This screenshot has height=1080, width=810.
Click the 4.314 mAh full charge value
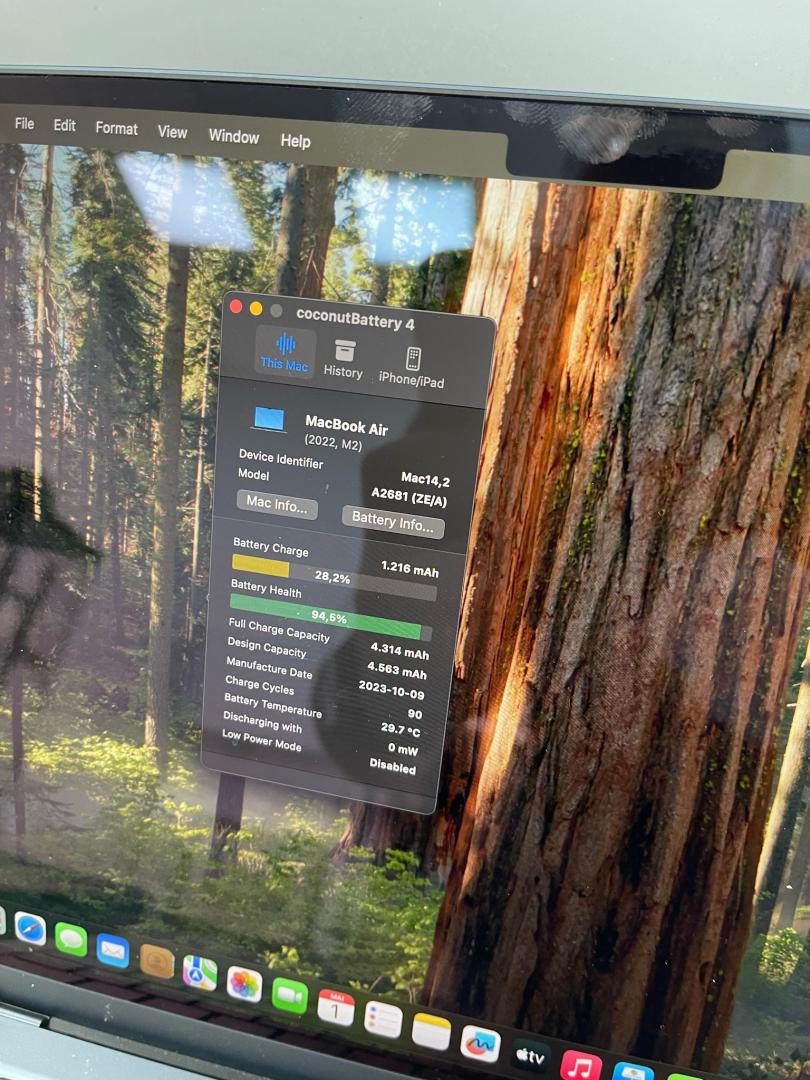(x=399, y=650)
